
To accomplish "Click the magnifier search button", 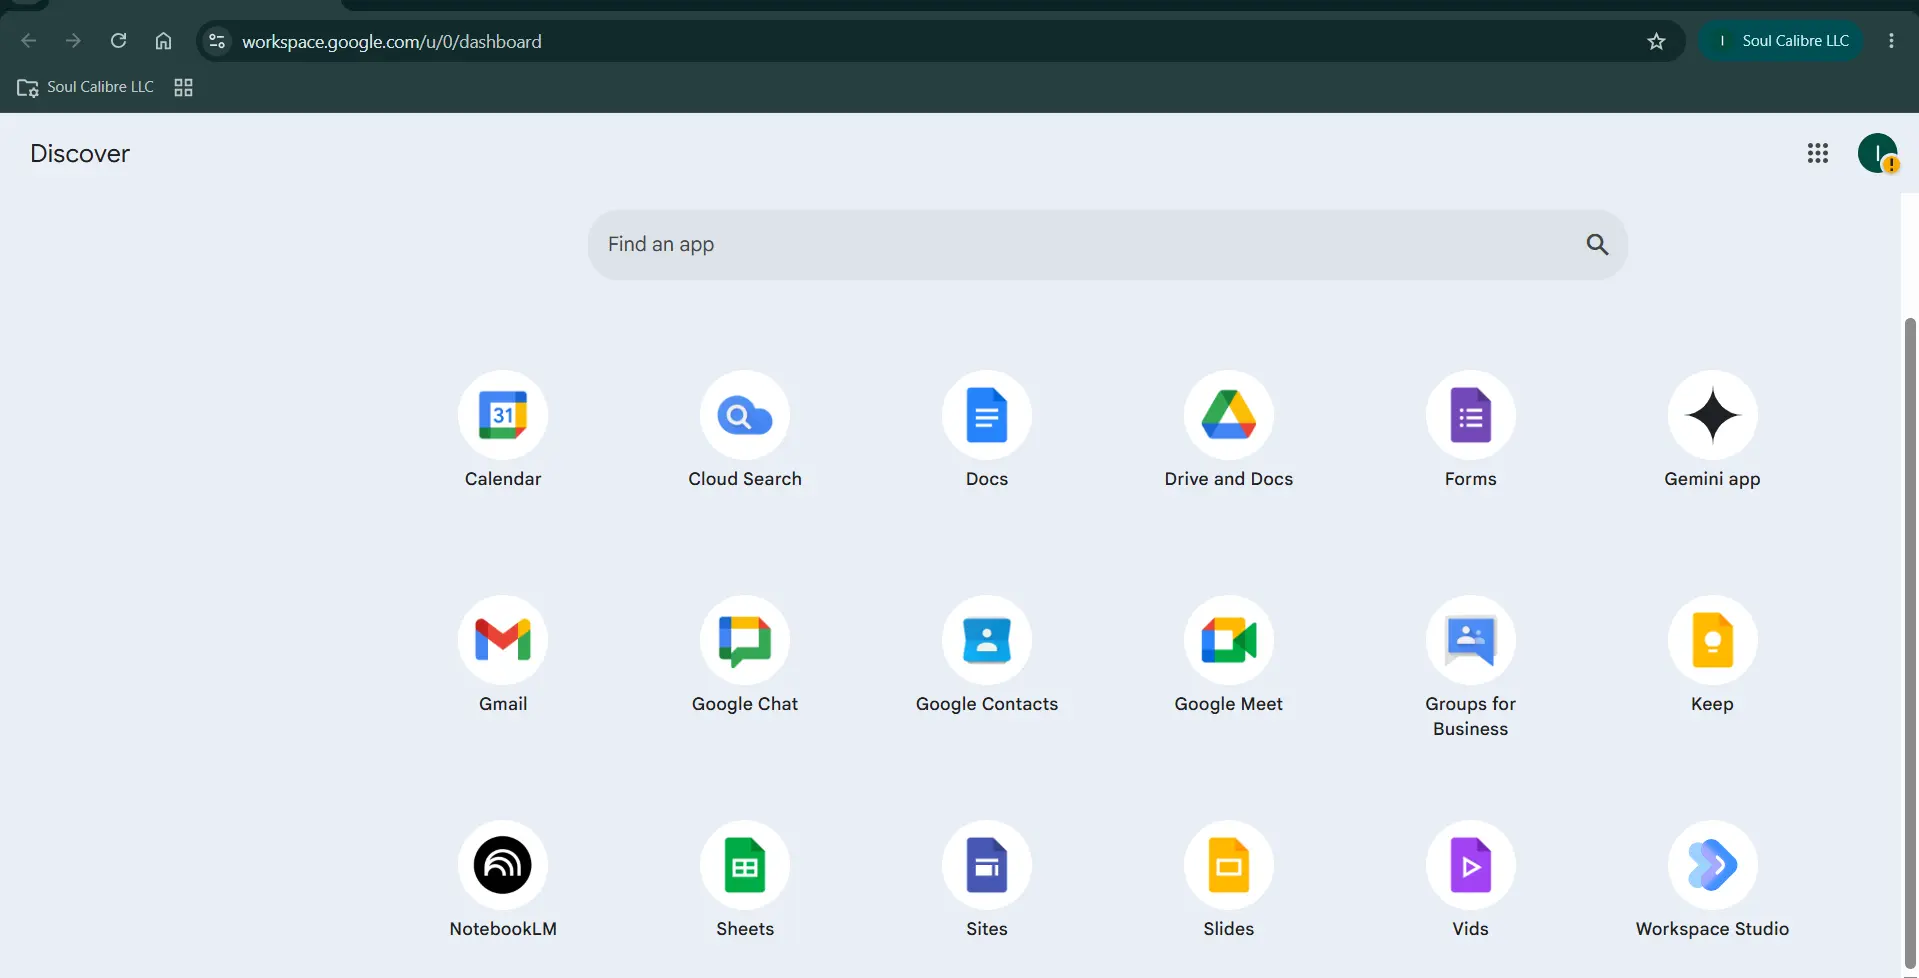I will [1597, 245].
